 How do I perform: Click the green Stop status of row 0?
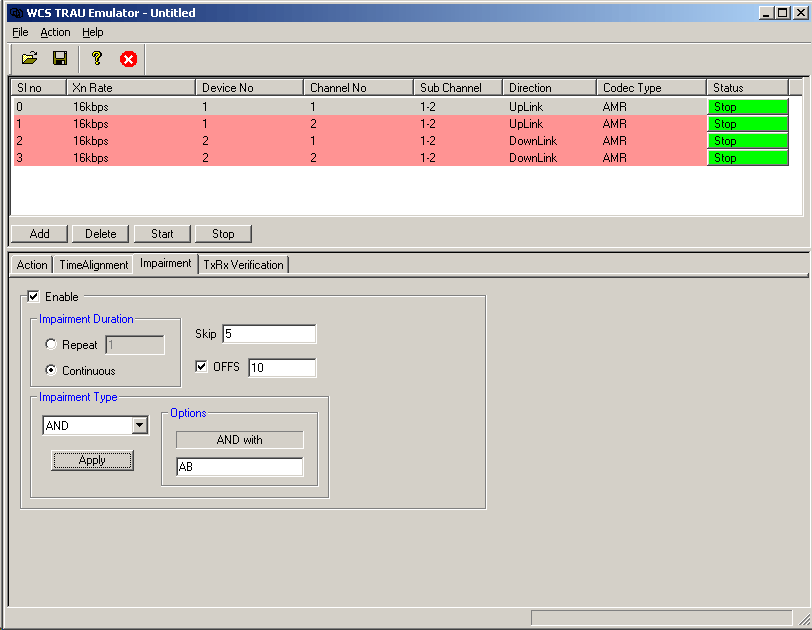[x=747, y=107]
